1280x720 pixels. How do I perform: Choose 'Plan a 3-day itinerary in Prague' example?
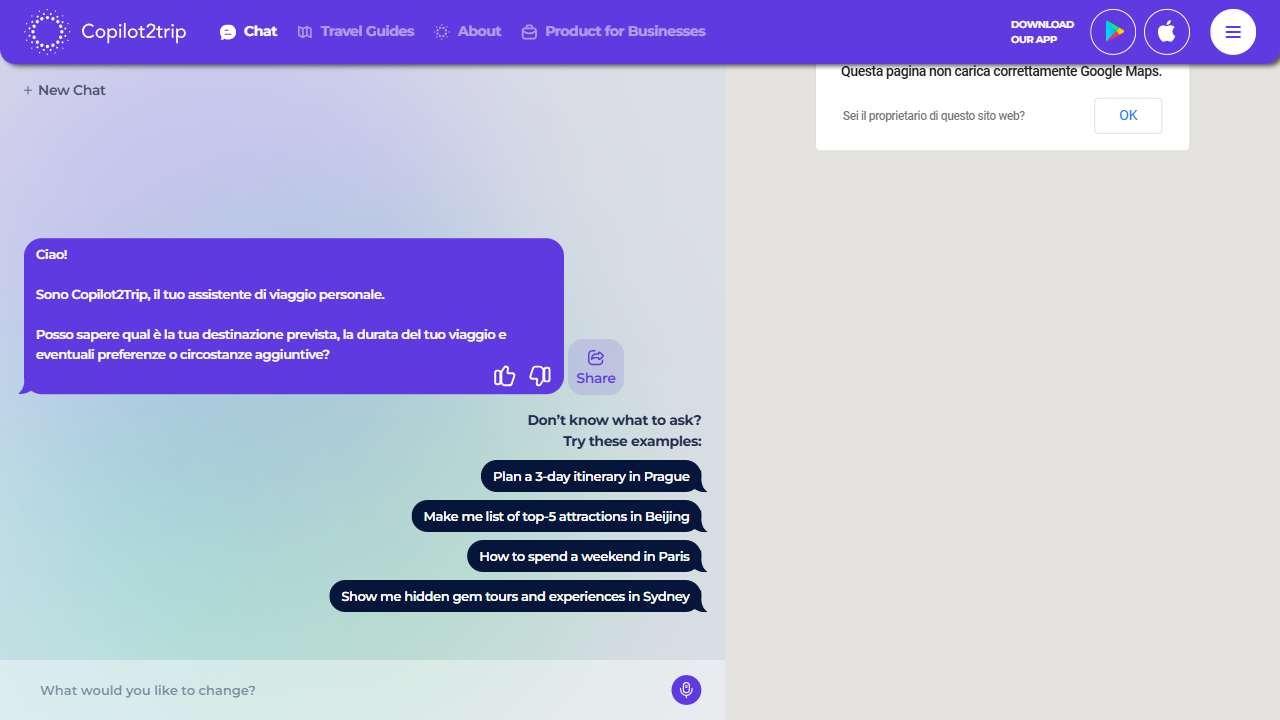[x=591, y=476]
